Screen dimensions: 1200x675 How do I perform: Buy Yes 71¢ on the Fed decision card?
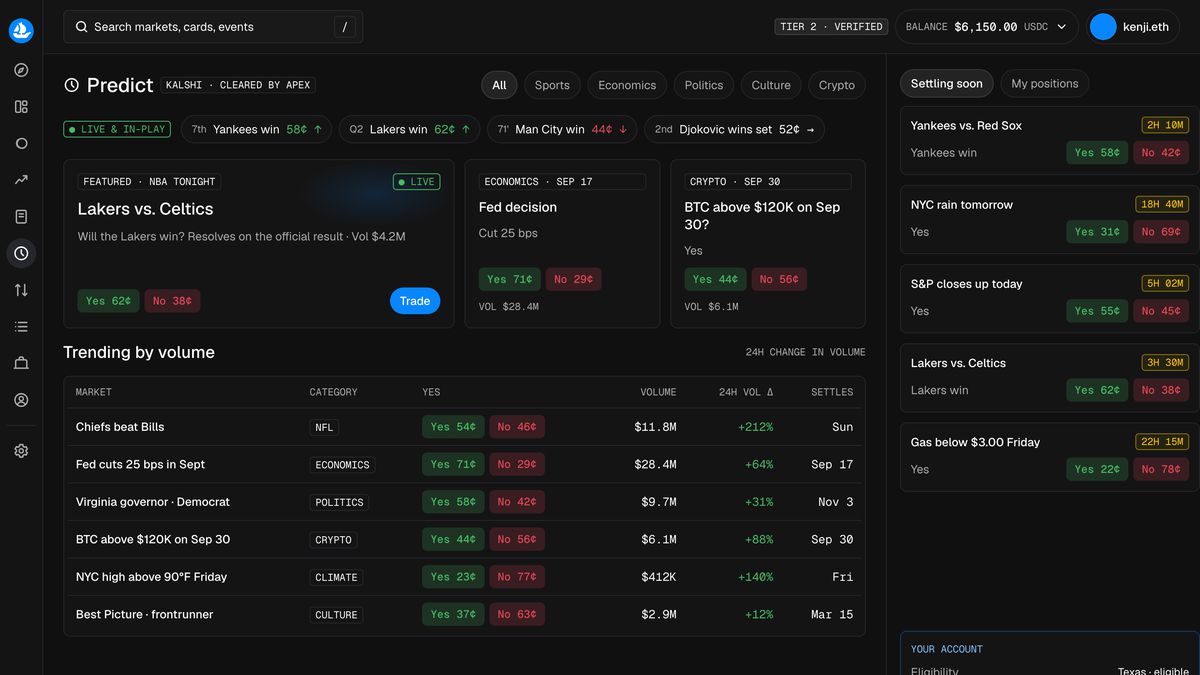coord(510,280)
